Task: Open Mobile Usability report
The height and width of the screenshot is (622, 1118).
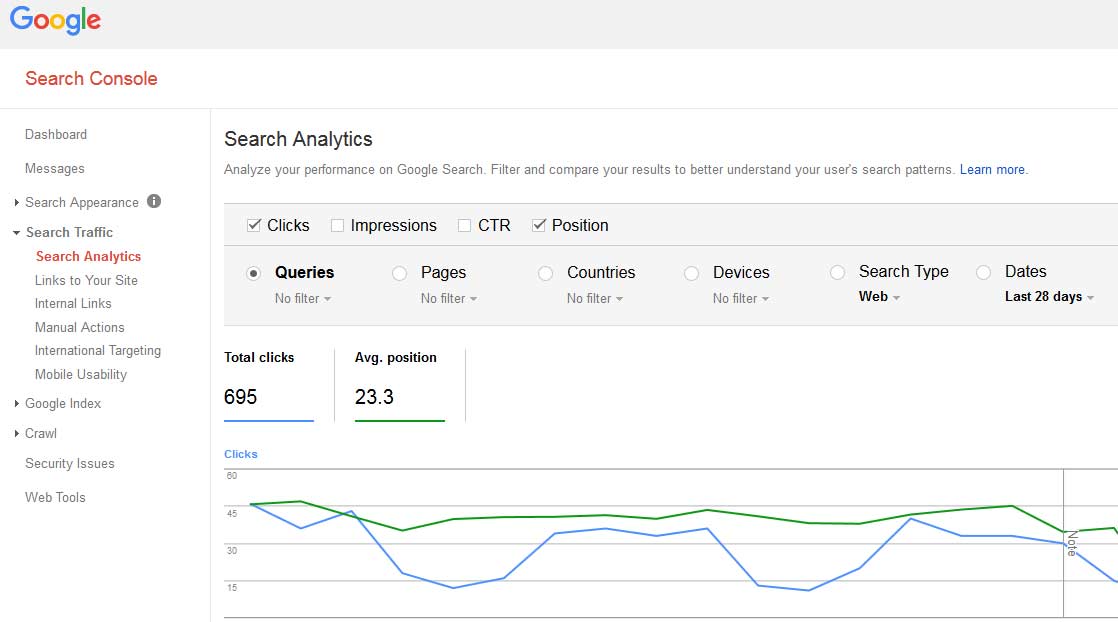Action: click(x=79, y=374)
